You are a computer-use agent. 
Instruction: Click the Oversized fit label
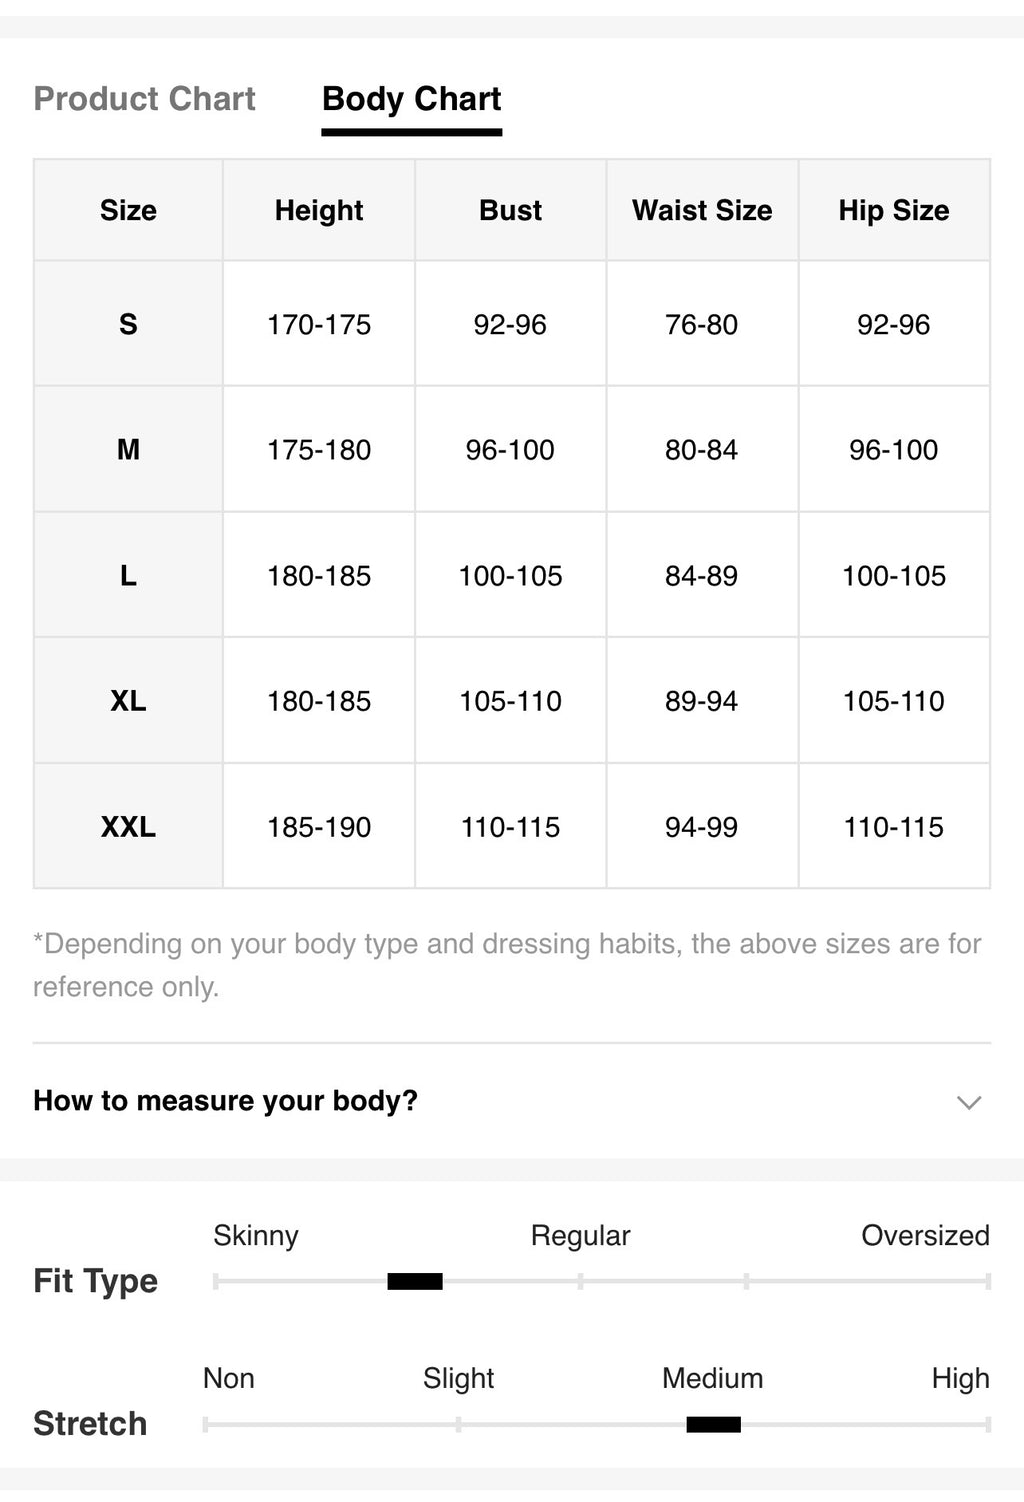925,1236
